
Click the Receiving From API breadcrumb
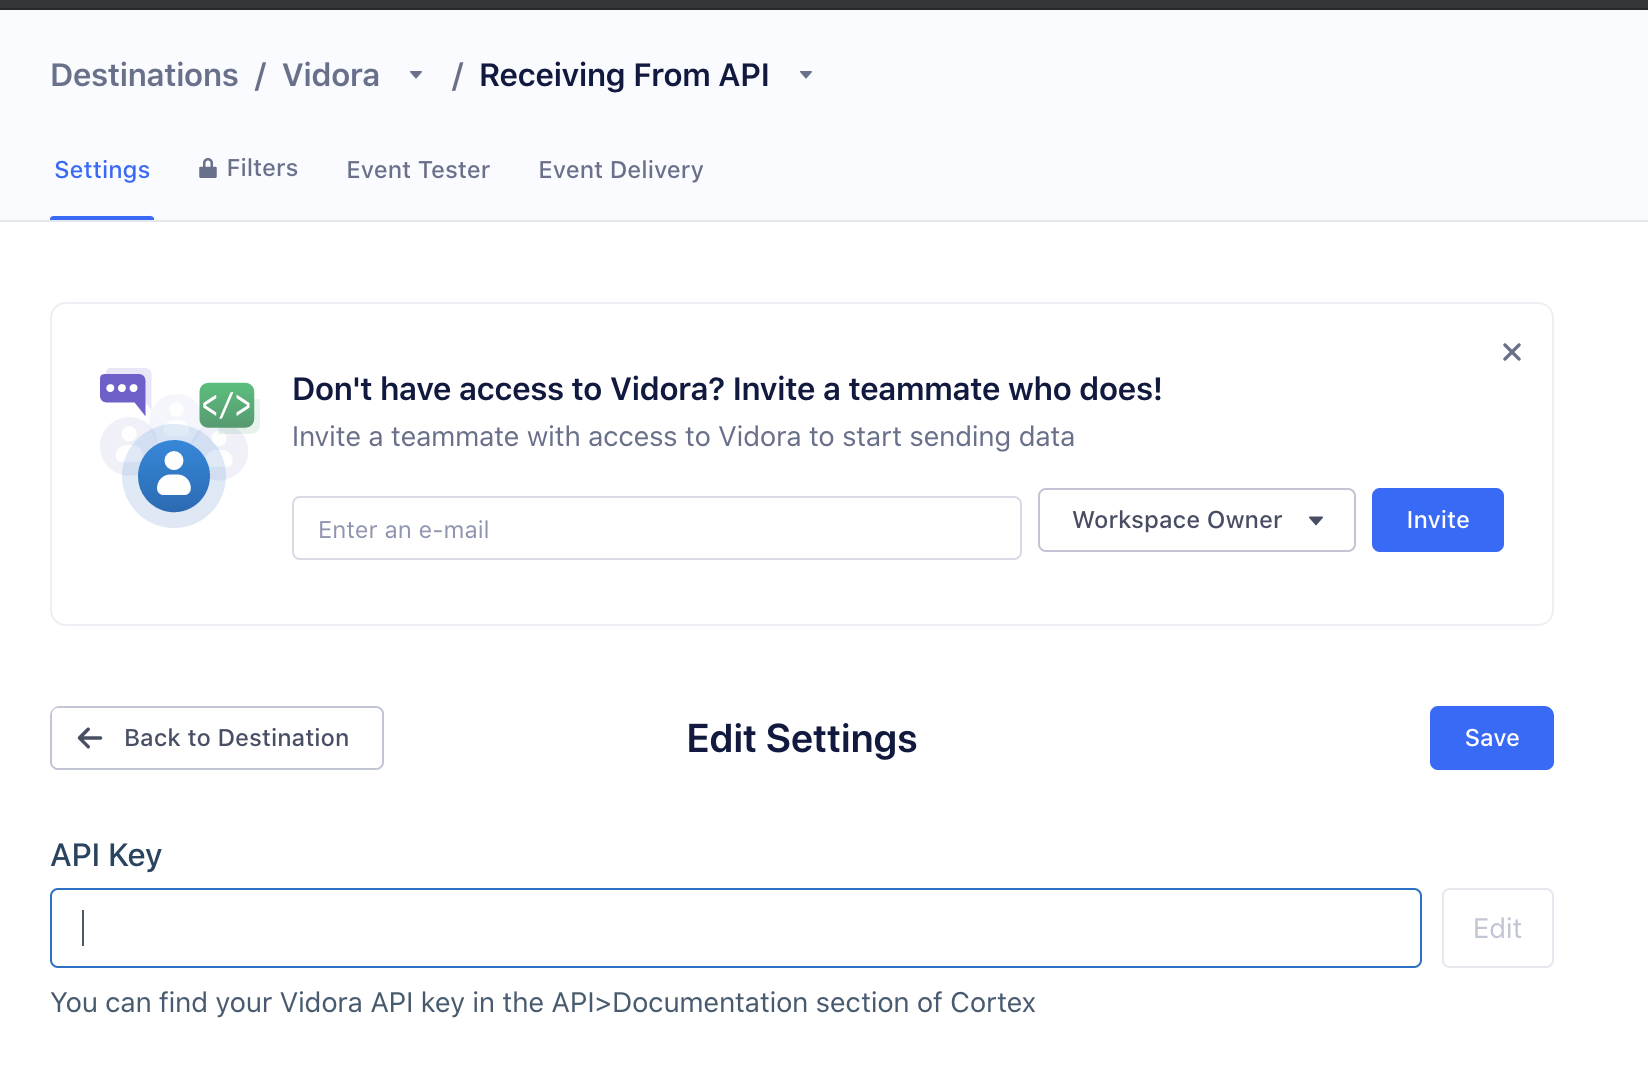pyautogui.click(x=624, y=75)
